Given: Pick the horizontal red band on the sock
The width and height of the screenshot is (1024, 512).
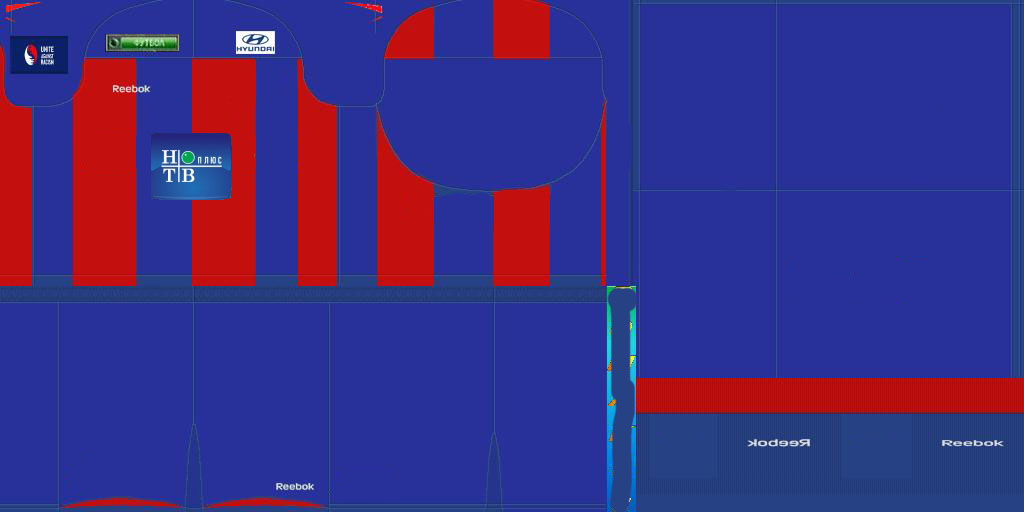Looking at the screenshot, I should click(x=830, y=395).
